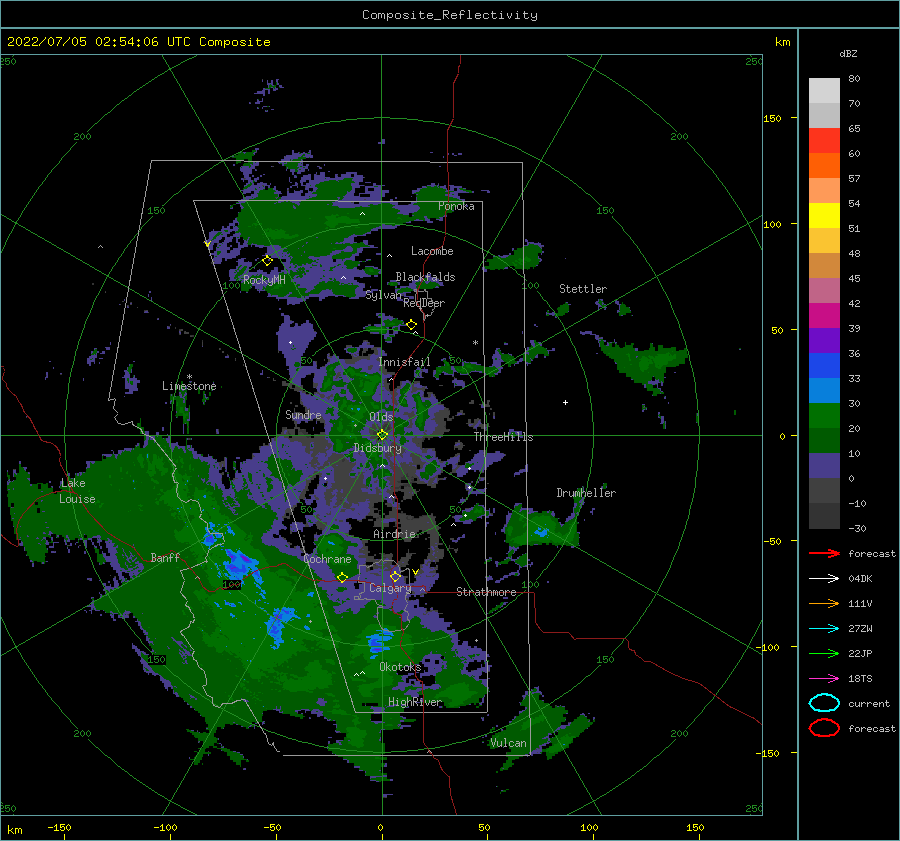This screenshot has height=841, width=900.
Task: Click the orange 111V arrow legend icon
Action: (824, 603)
